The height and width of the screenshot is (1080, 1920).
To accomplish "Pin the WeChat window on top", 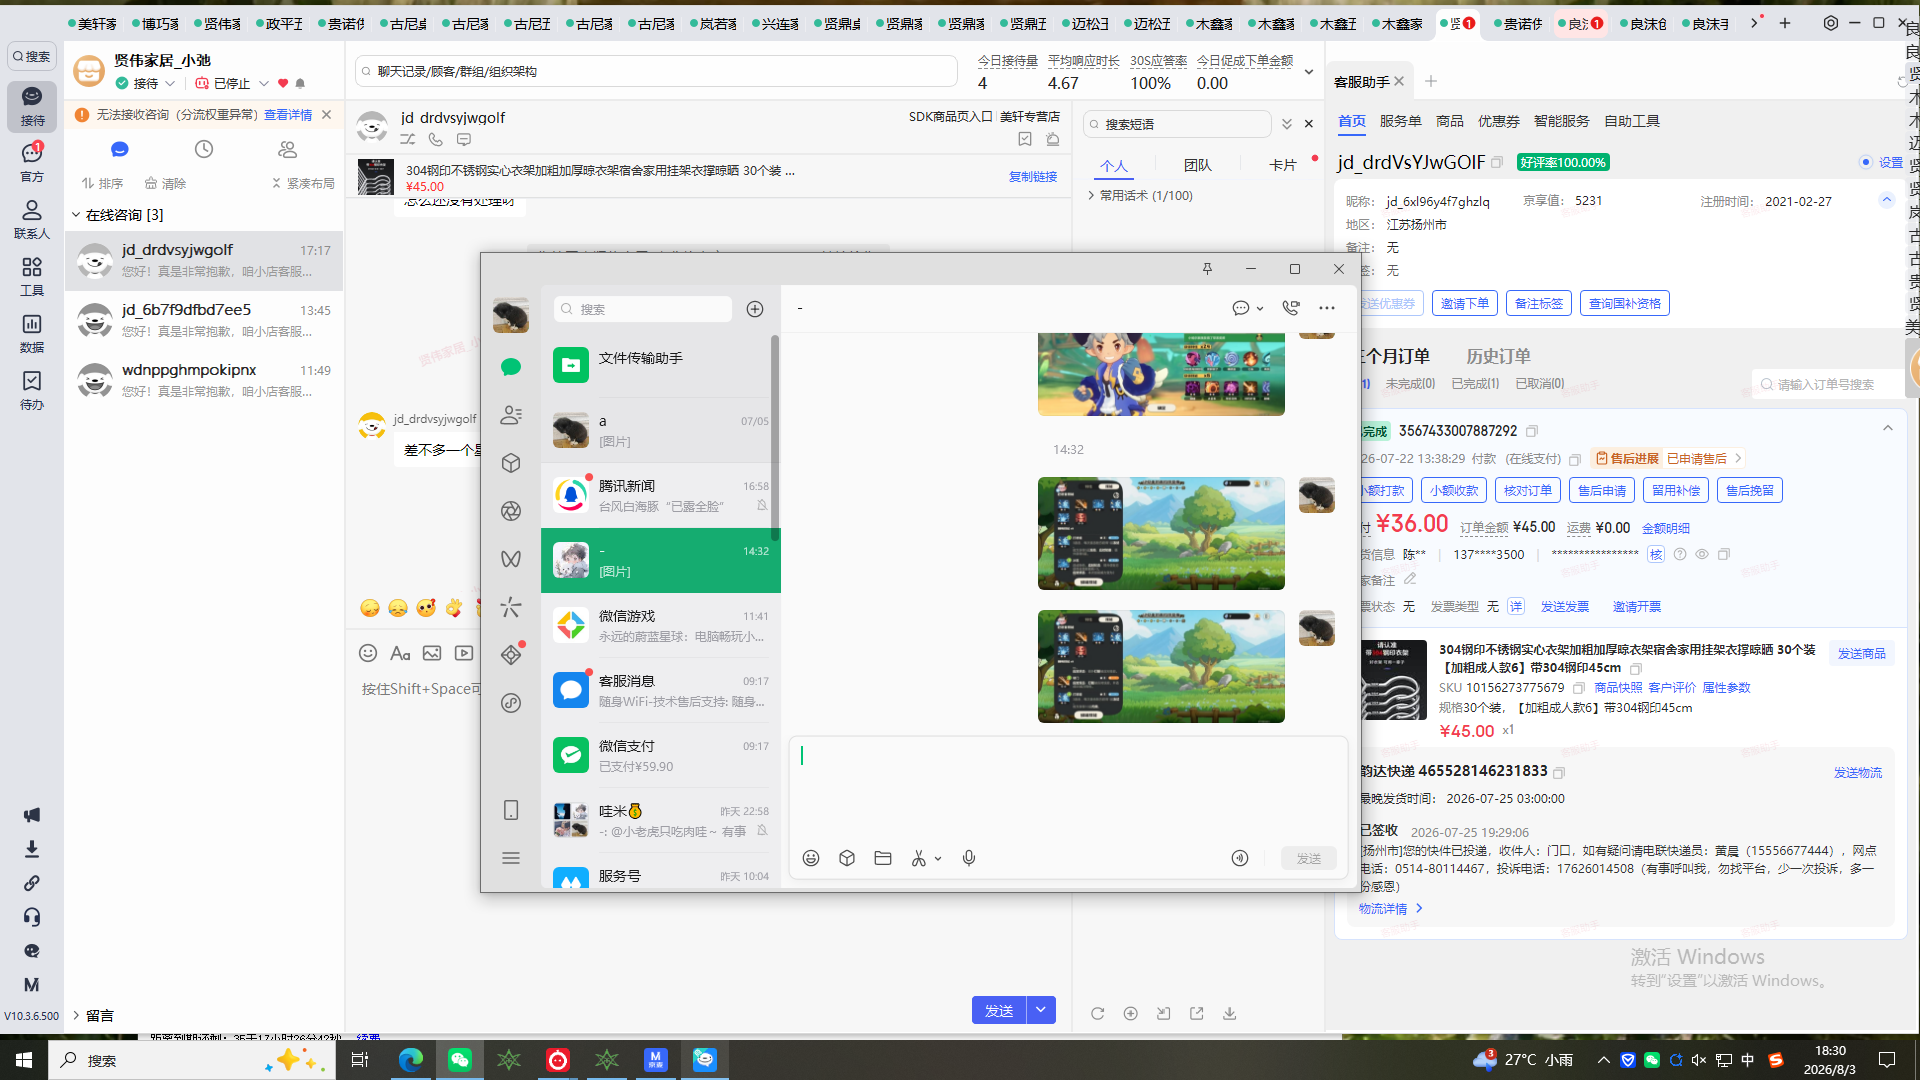I will 1207,269.
